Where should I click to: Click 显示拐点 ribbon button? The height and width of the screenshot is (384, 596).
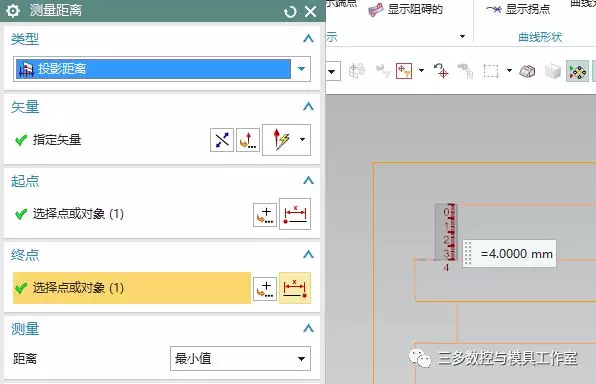tap(518, 9)
